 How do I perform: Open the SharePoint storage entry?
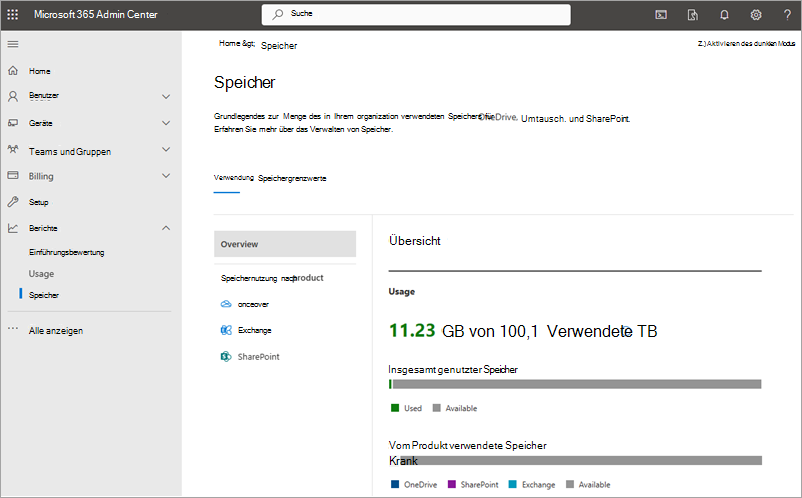point(258,357)
